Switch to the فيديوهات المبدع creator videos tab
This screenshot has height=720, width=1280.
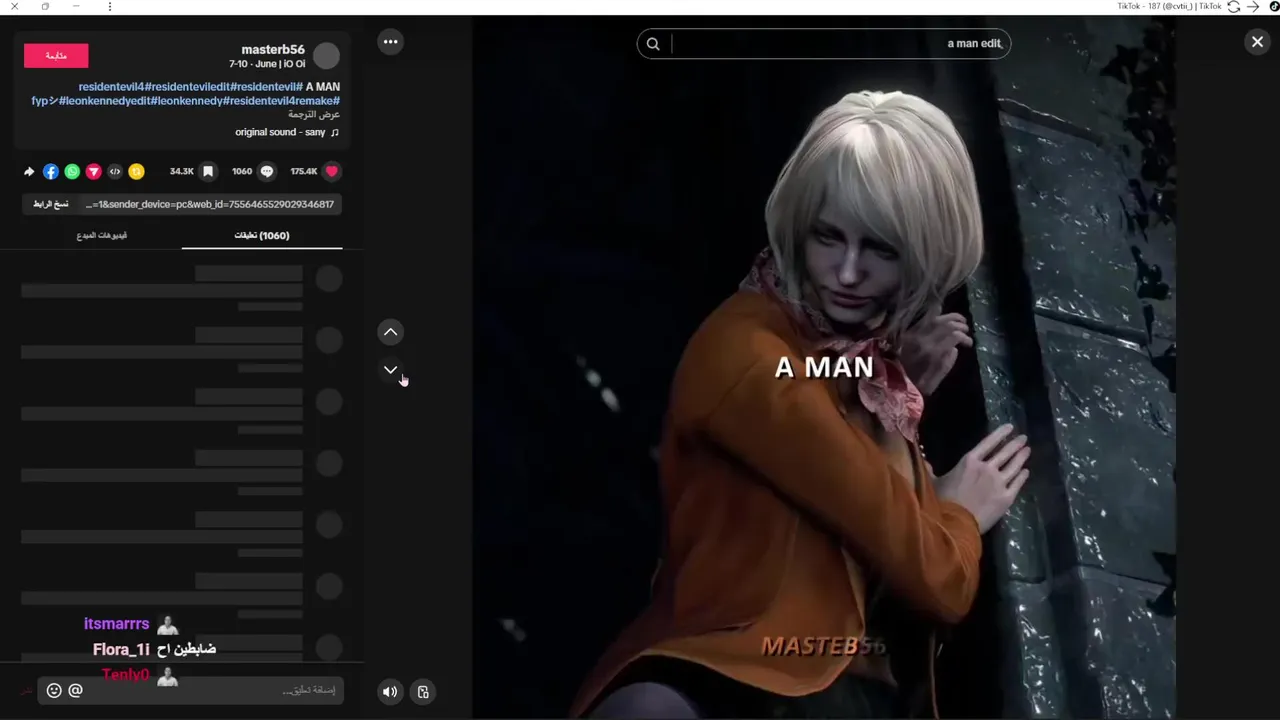(102, 236)
